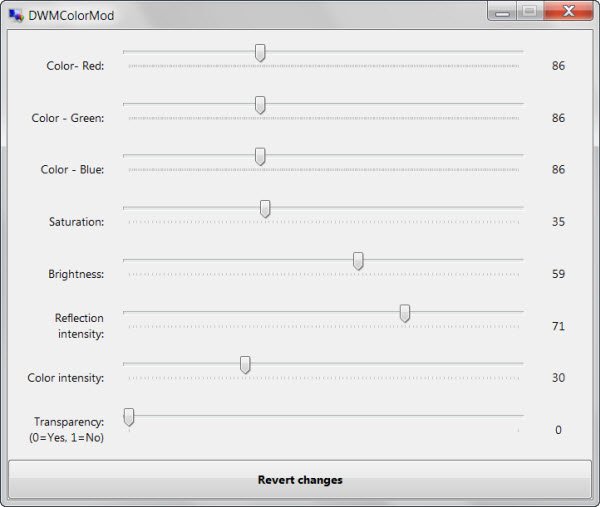Click the 'Transparency: (0=Yes, 1=No)' label

67,430
